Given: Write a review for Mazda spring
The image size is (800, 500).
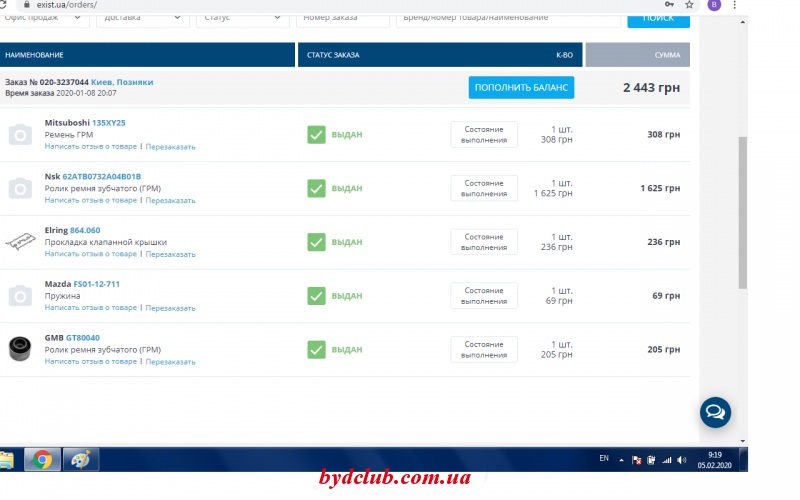Looking at the screenshot, I should coord(91,308).
